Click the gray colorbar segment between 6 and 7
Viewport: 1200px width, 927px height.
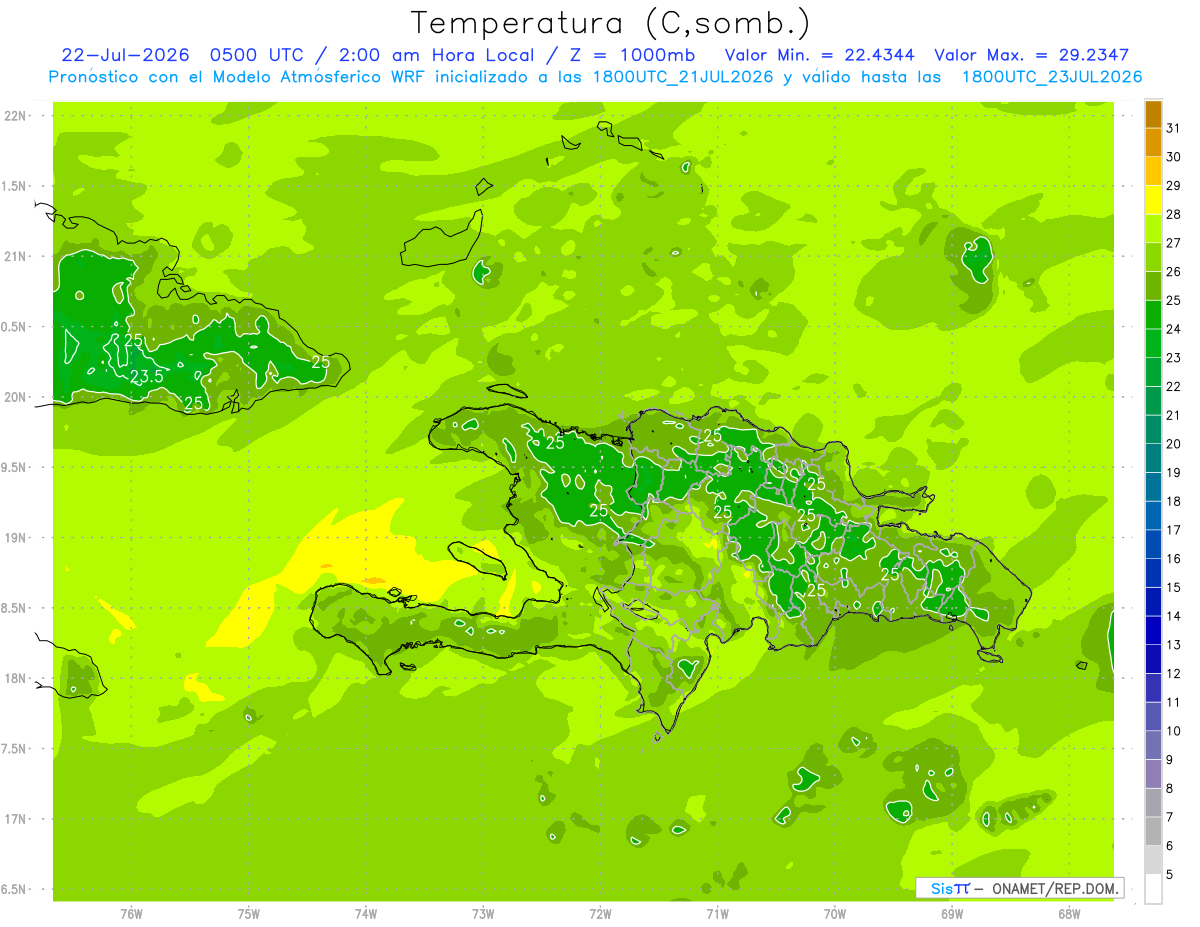click(x=1153, y=831)
